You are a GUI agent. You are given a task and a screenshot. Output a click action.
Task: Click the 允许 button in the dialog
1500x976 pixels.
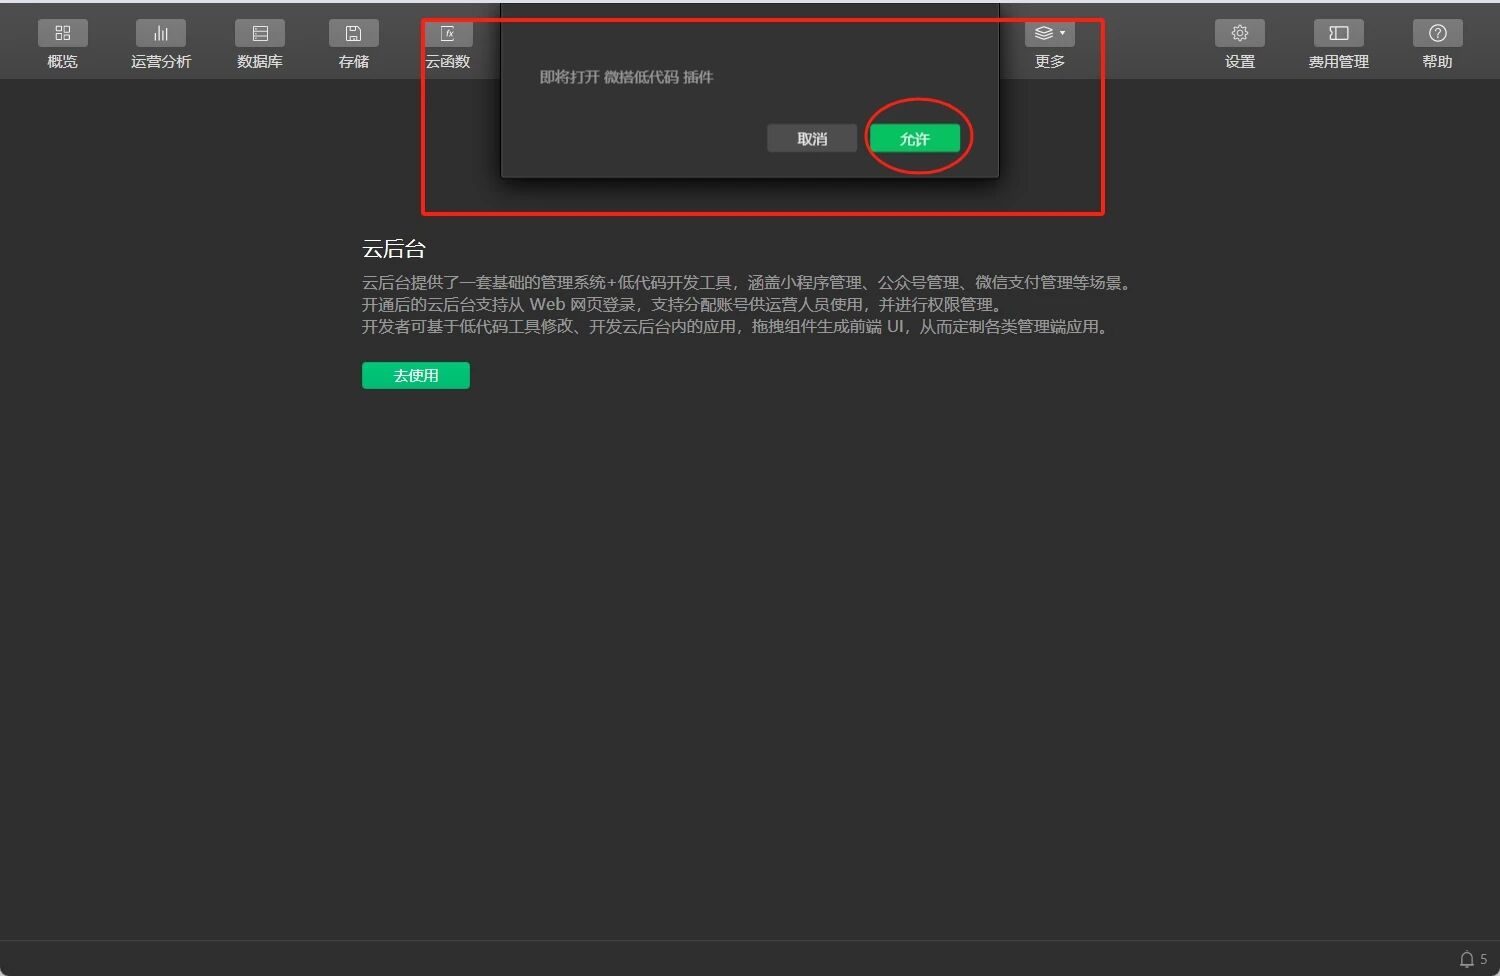click(x=915, y=138)
